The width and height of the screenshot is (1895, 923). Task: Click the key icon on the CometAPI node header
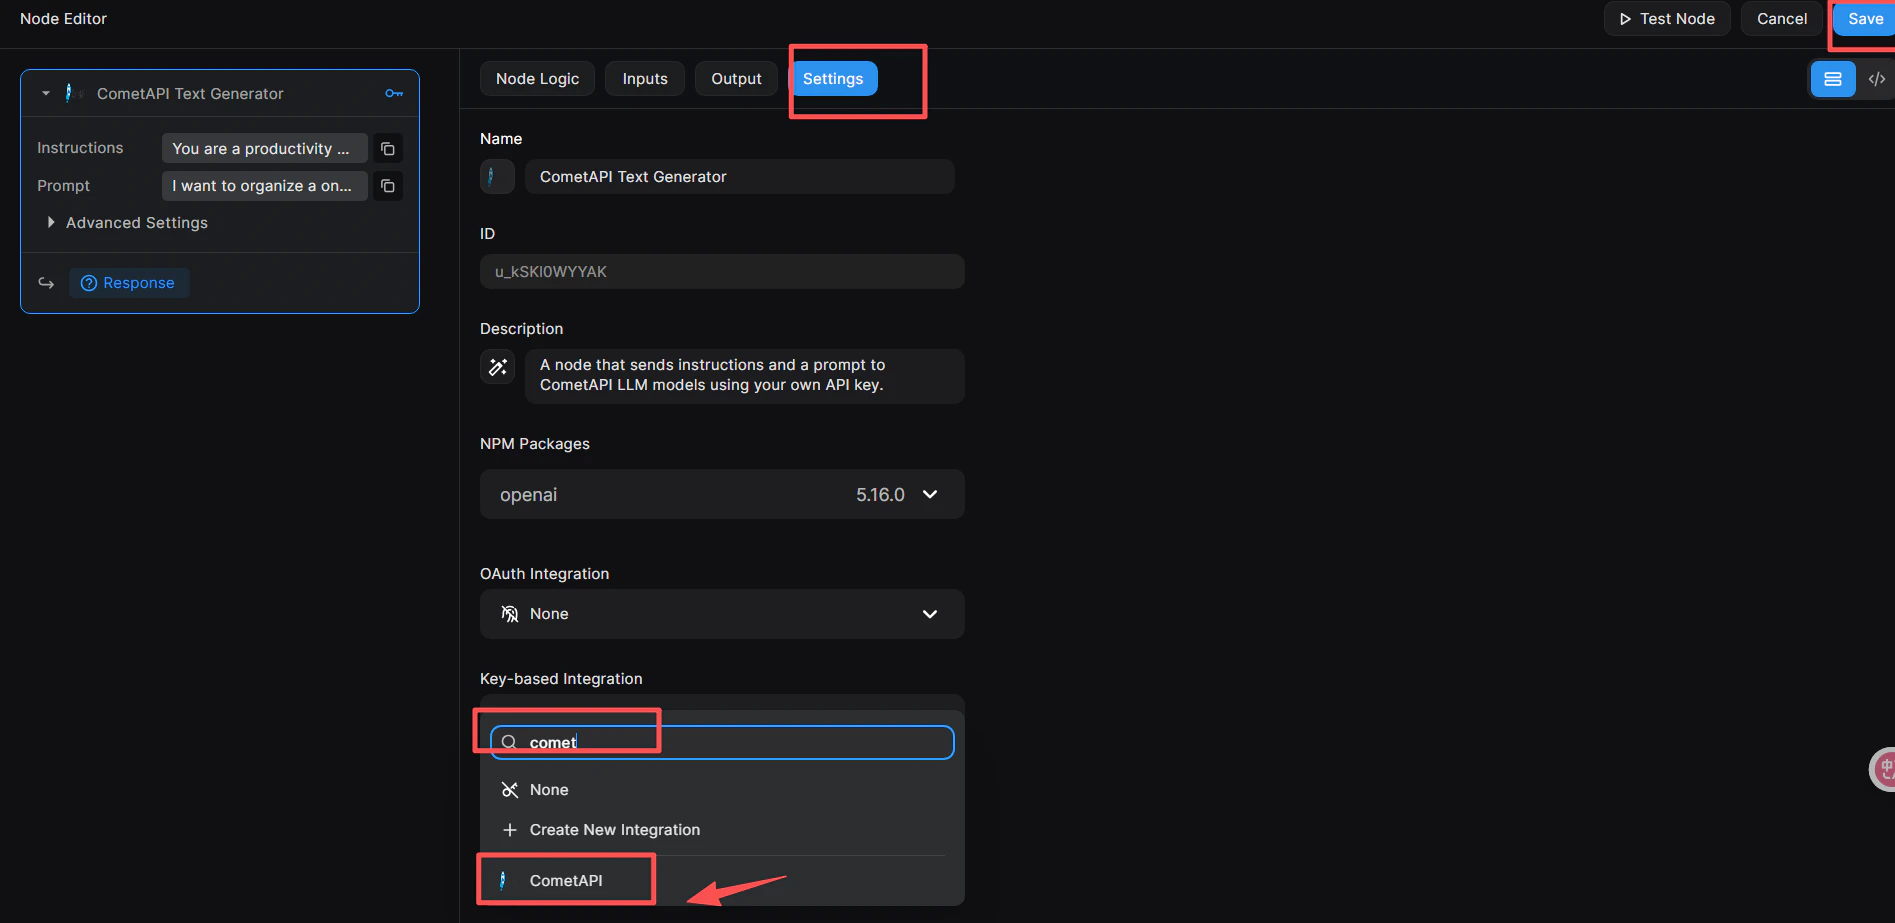point(394,93)
